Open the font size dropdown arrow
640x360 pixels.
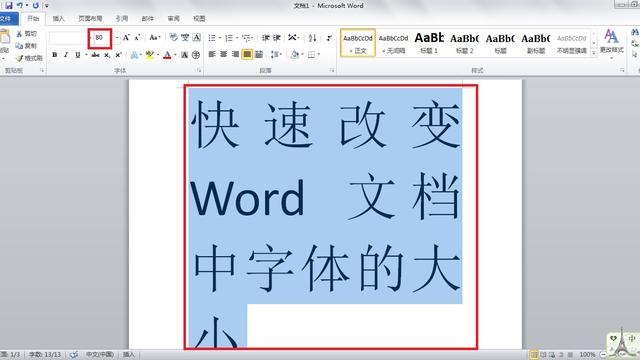[117, 38]
